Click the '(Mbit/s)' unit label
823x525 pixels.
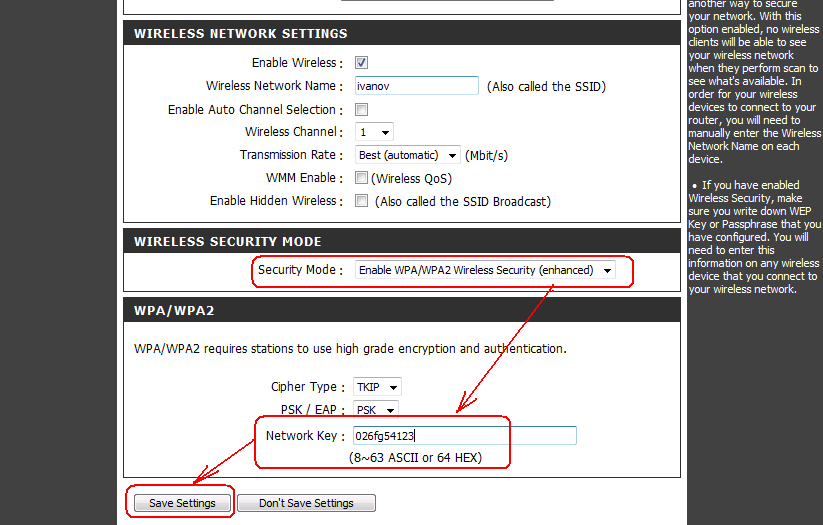[x=486, y=155]
